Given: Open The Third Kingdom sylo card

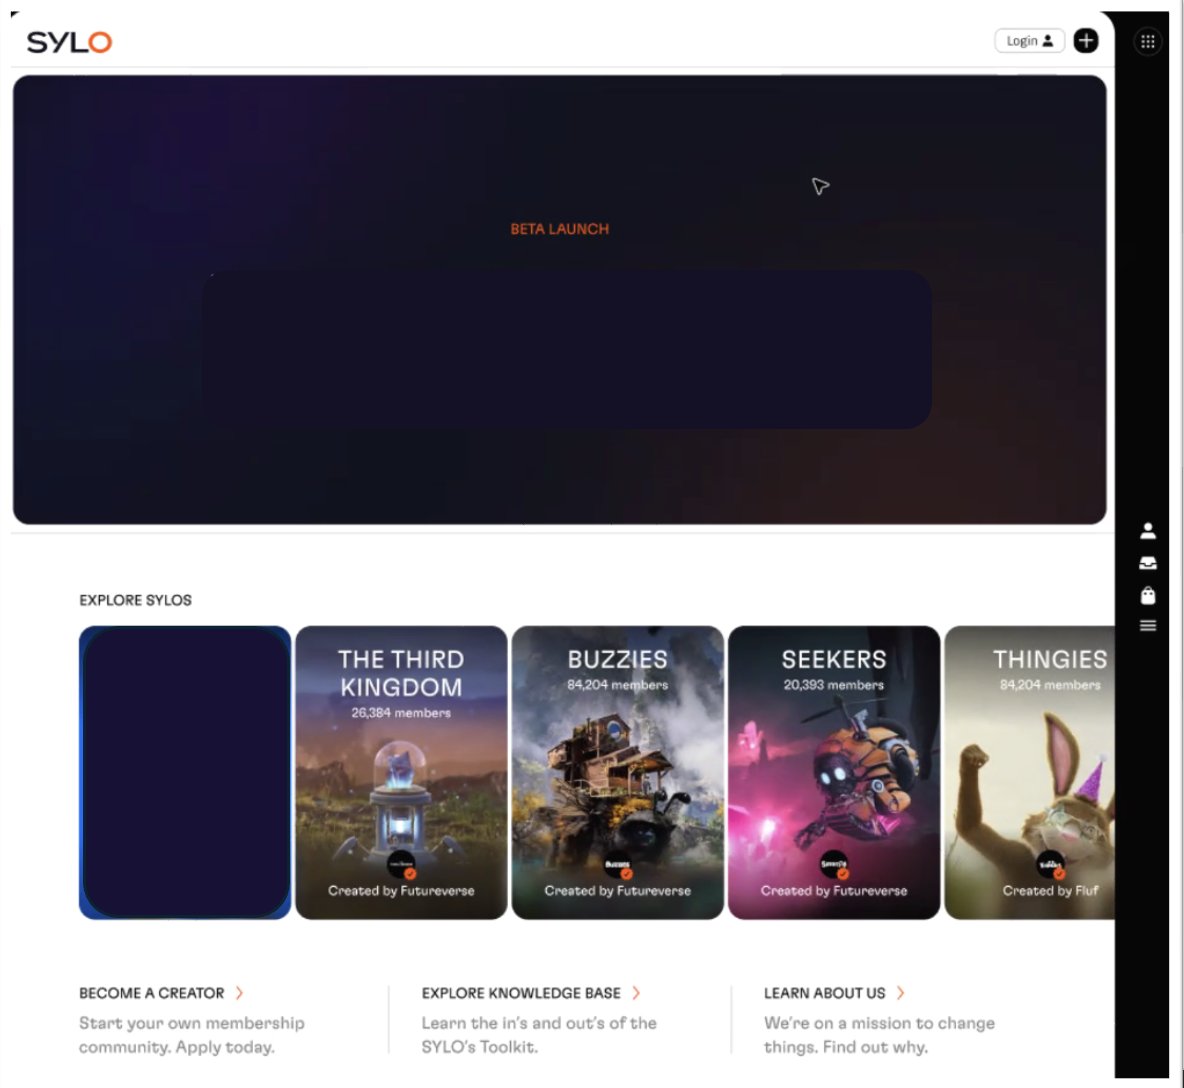Looking at the screenshot, I should point(401,772).
